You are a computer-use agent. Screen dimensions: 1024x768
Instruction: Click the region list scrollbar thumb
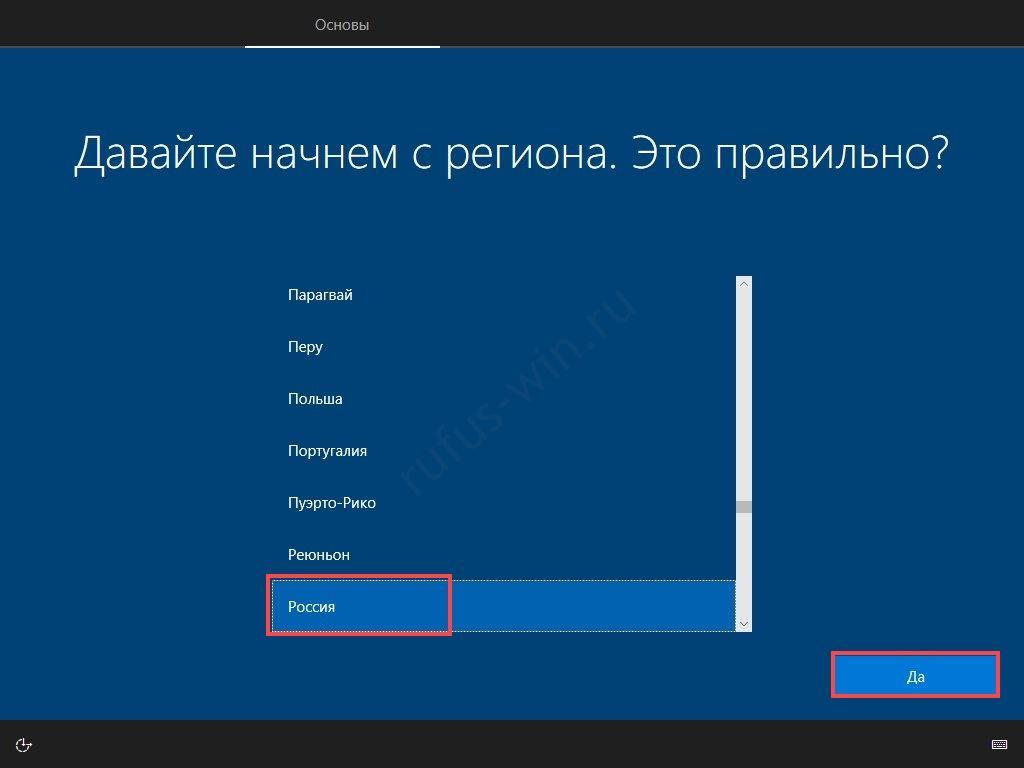[x=743, y=507]
